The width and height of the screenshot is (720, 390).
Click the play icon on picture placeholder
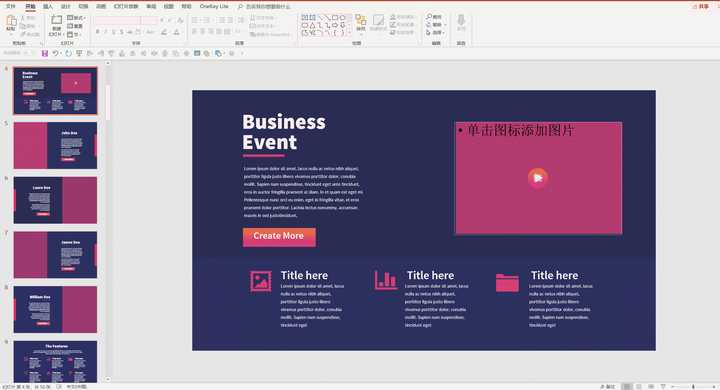(x=538, y=178)
